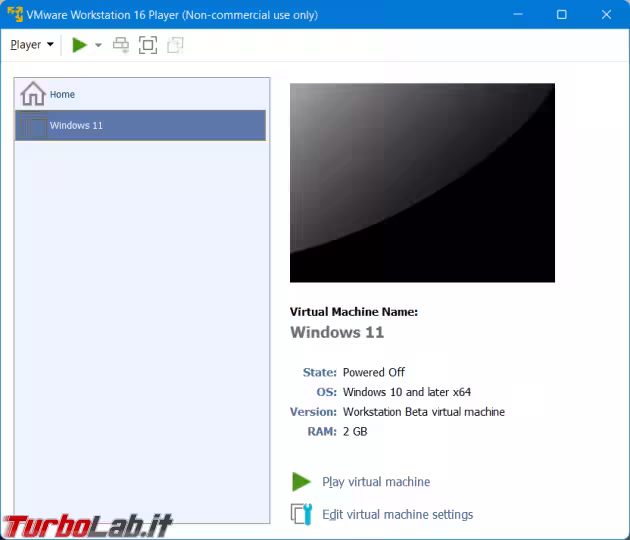Click Play virtual machine link
Screen dimensions: 630x540
(x=376, y=482)
